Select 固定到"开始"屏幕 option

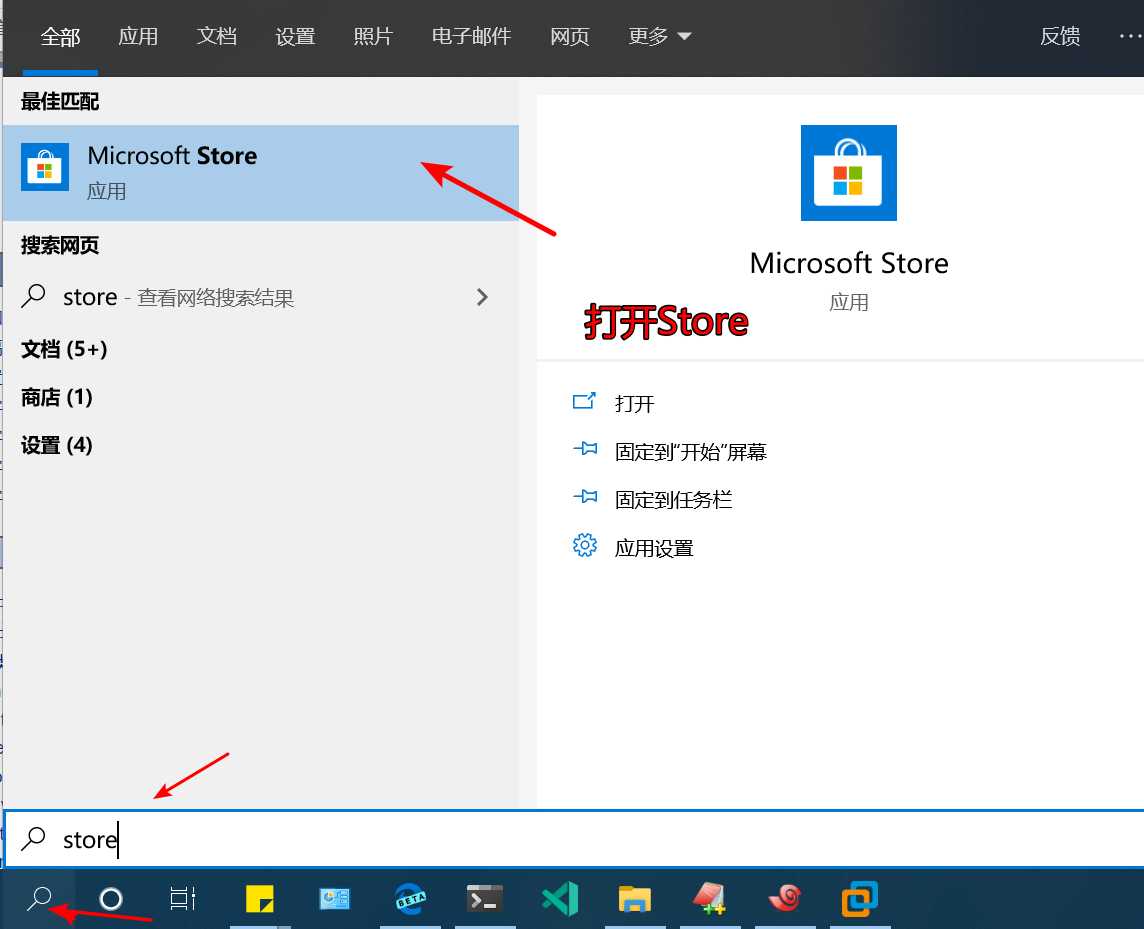(x=690, y=452)
